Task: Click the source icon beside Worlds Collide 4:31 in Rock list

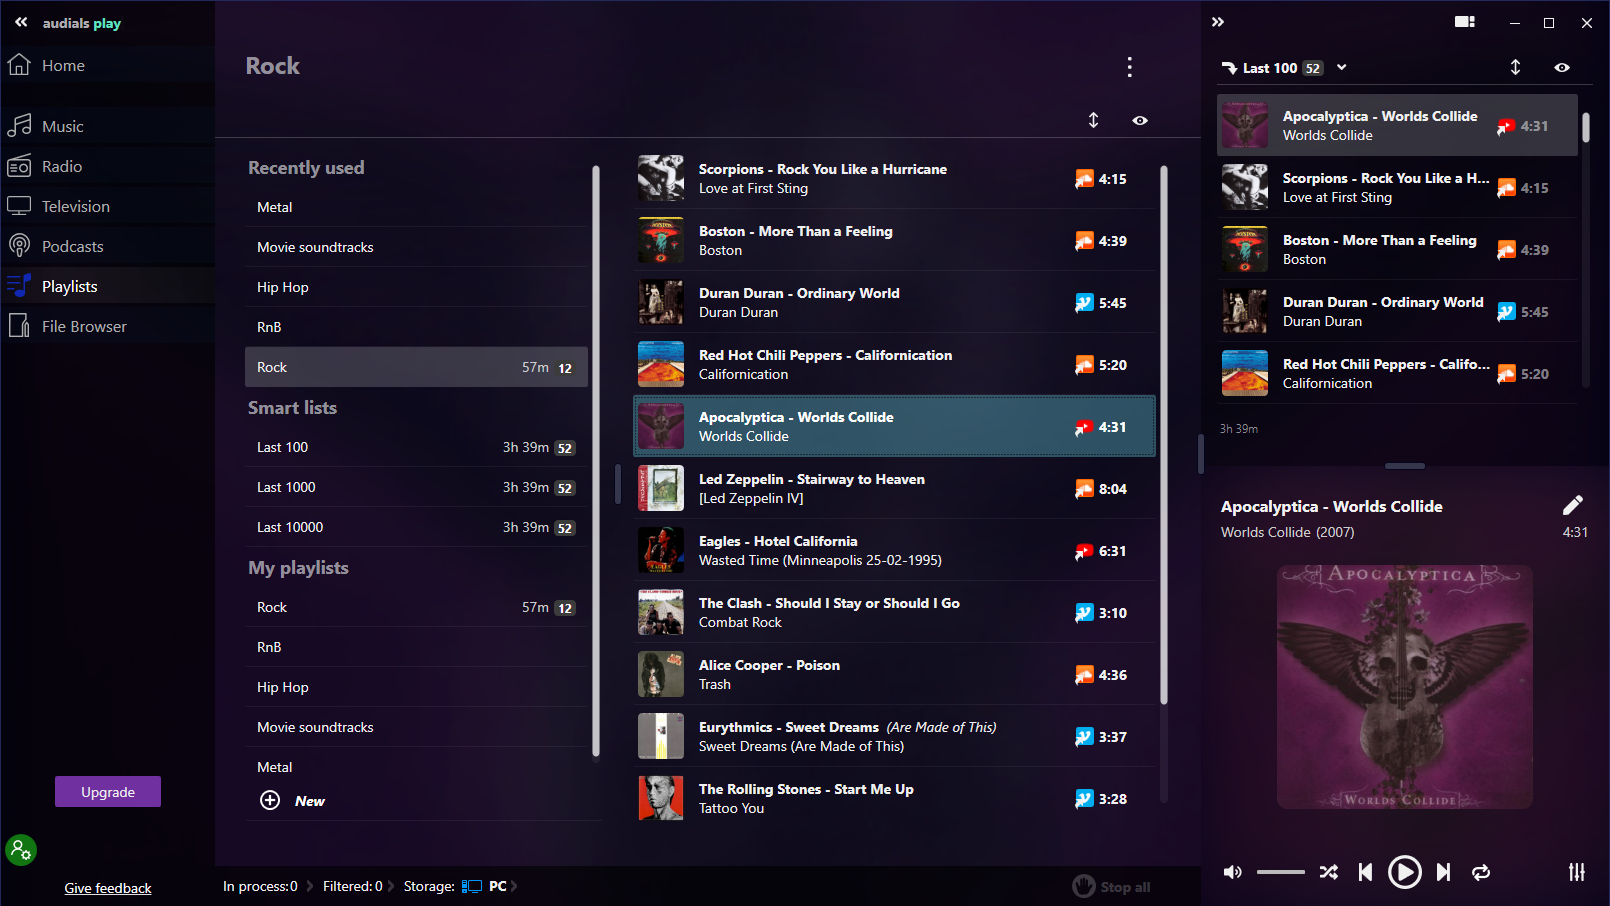Action: pyautogui.click(x=1084, y=427)
